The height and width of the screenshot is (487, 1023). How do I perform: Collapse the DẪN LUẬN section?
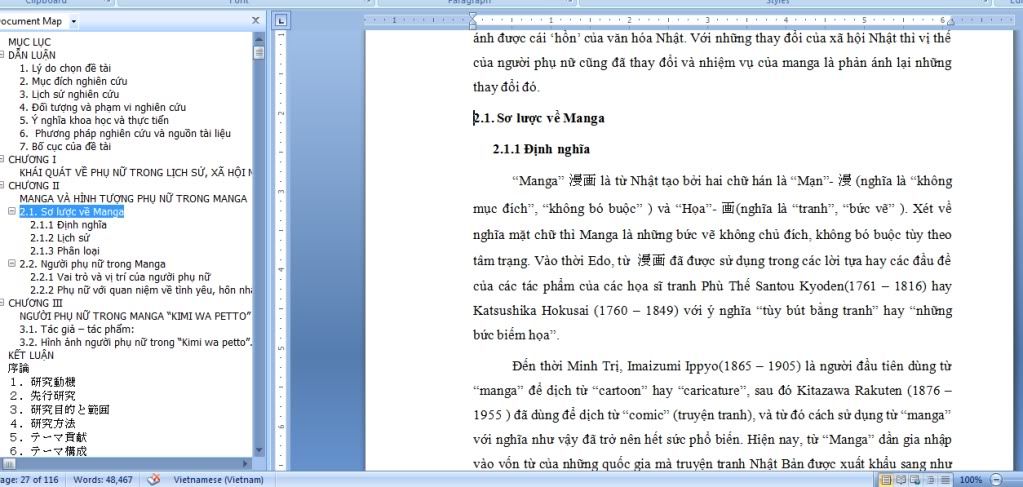[x=3, y=55]
